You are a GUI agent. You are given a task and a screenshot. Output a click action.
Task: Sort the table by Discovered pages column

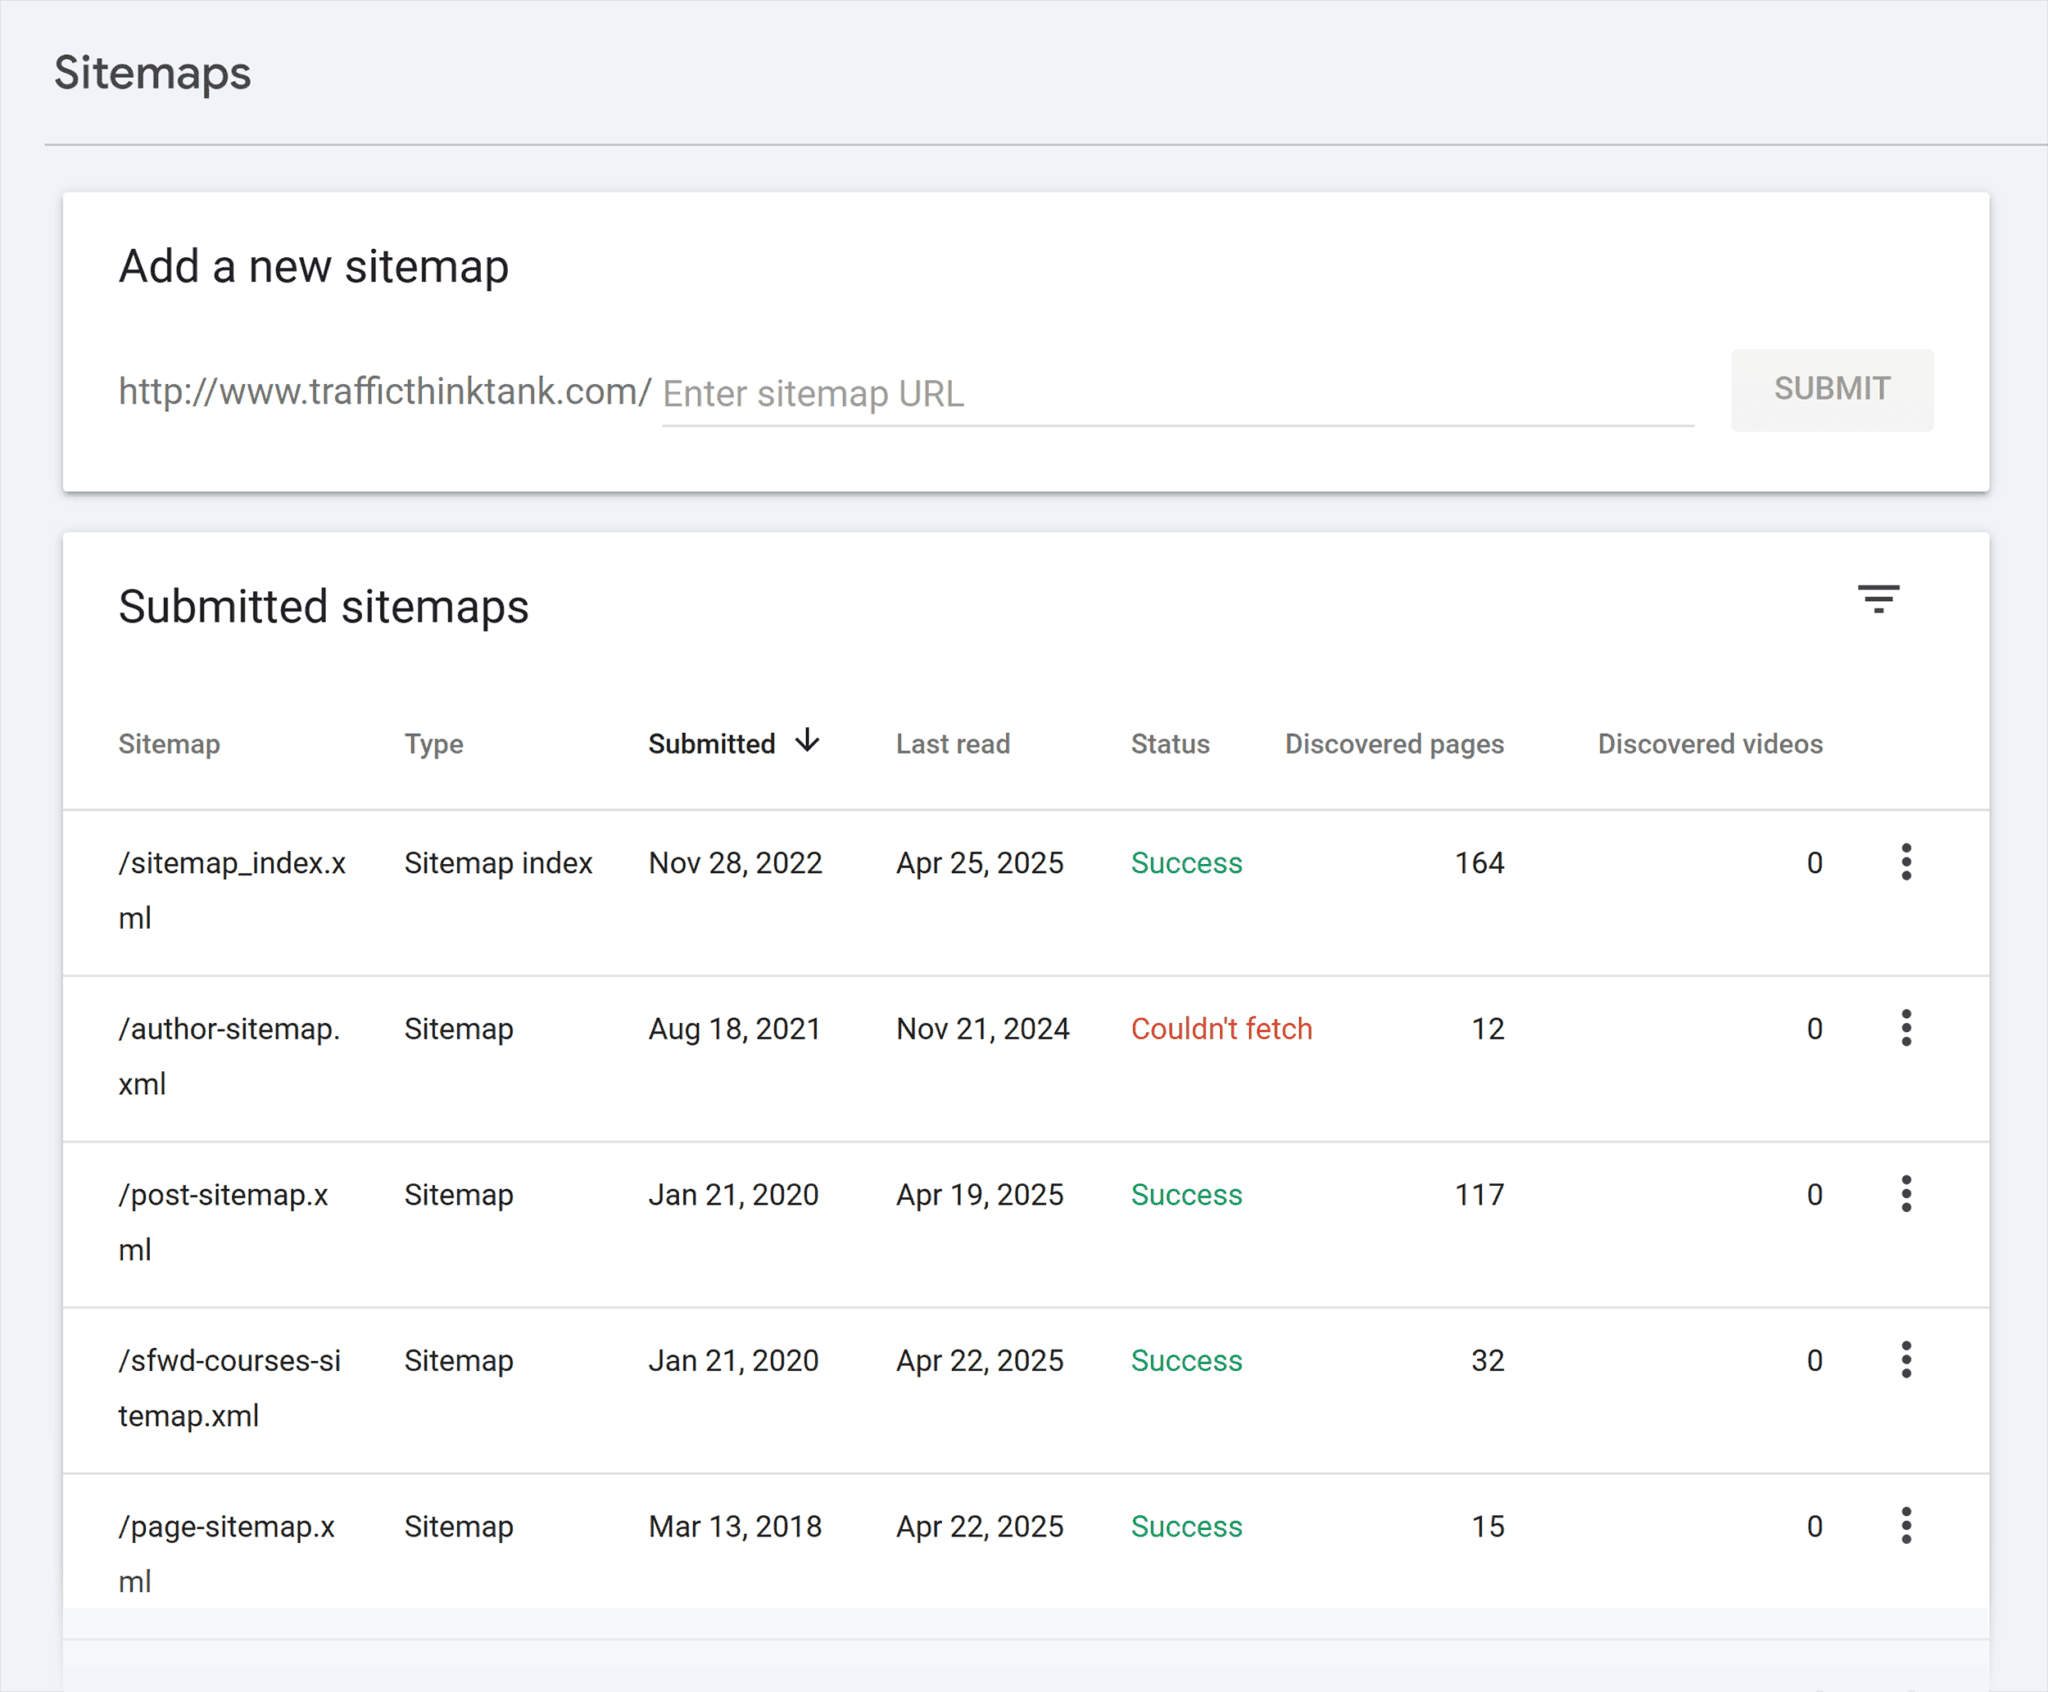pyautogui.click(x=1393, y=743)
